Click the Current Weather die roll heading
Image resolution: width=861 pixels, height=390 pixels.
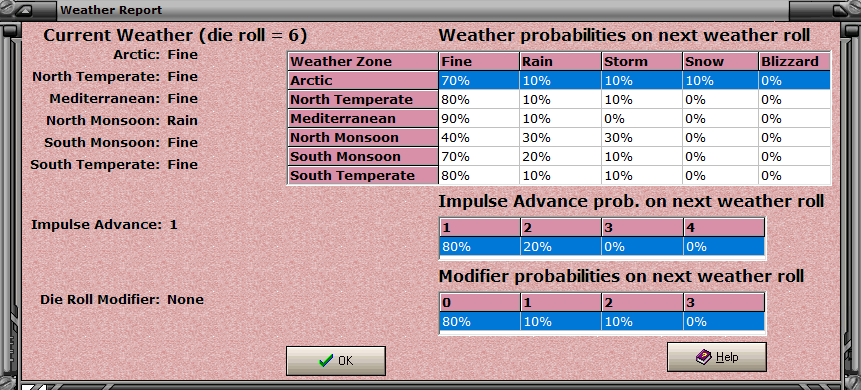click(175, 36)
